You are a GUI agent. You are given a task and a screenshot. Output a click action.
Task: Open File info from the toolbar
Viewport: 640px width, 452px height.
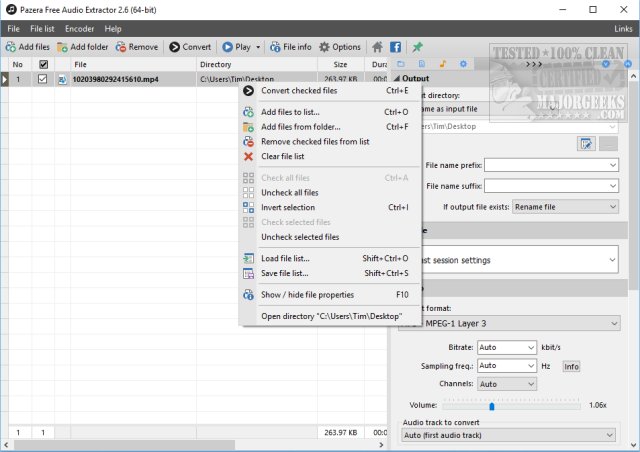(x=275, y=47)
